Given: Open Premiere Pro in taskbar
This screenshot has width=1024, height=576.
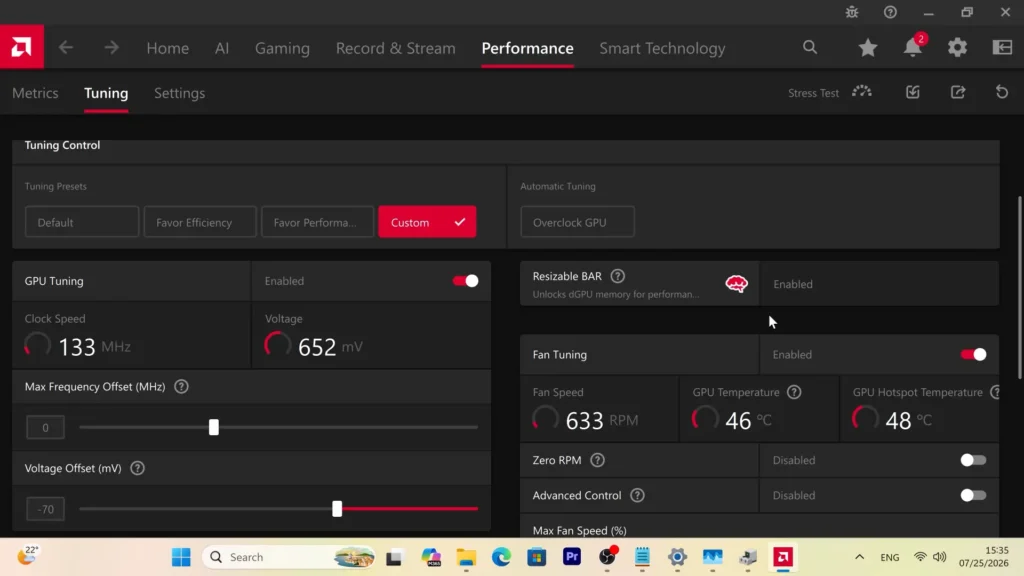Looking at the screenshot, I should pyautogui.click(x=572, y=557).
